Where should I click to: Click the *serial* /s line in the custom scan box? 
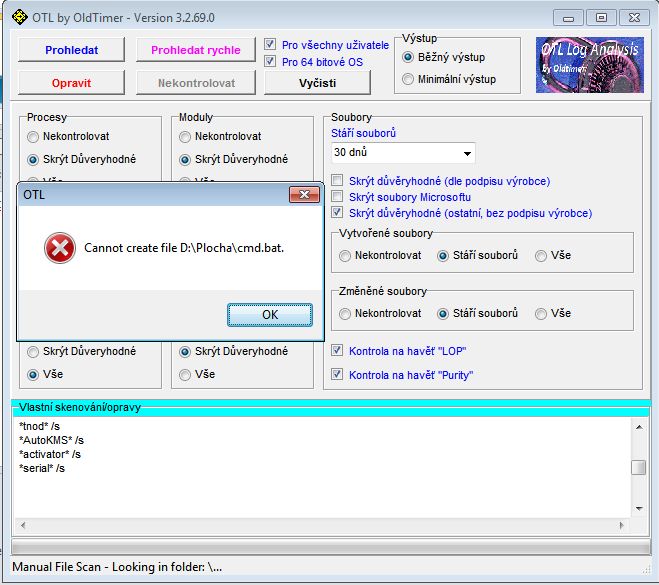pyautogui.click(x=42, y=468)
